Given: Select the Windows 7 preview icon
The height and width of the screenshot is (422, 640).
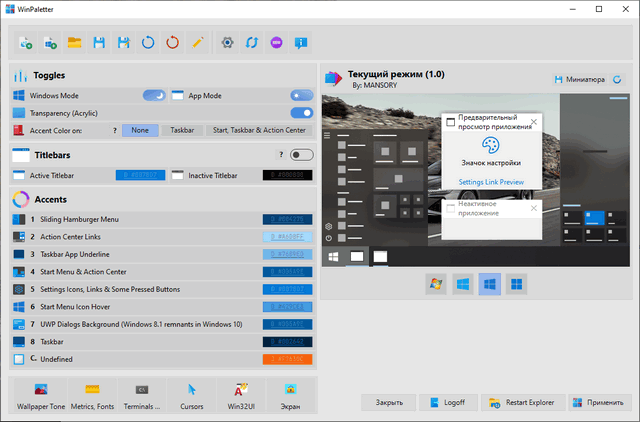Looking at the screenshot, I should tap(436, 285).
